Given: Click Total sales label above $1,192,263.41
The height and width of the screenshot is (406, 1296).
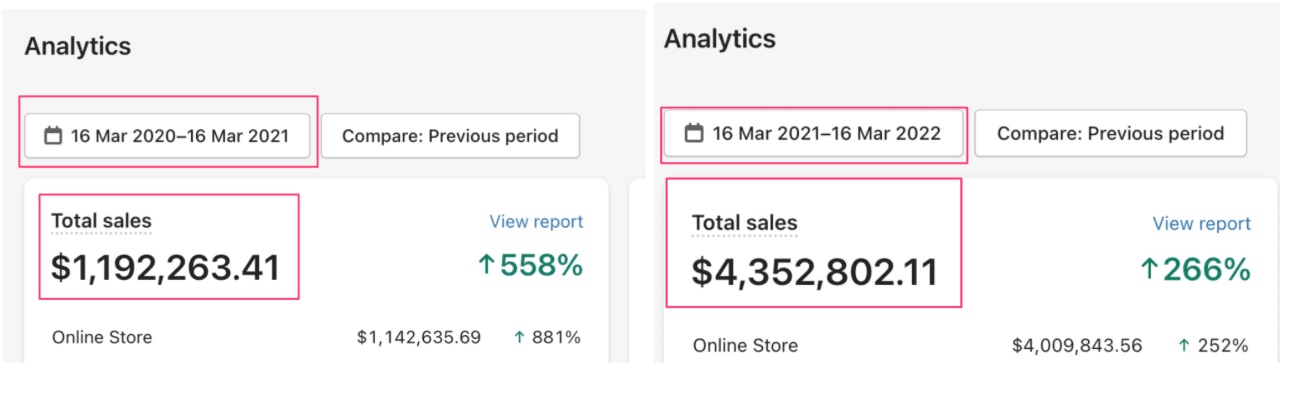Looking at the screenshot, I should pyautogui.click(x=101, y=221).
